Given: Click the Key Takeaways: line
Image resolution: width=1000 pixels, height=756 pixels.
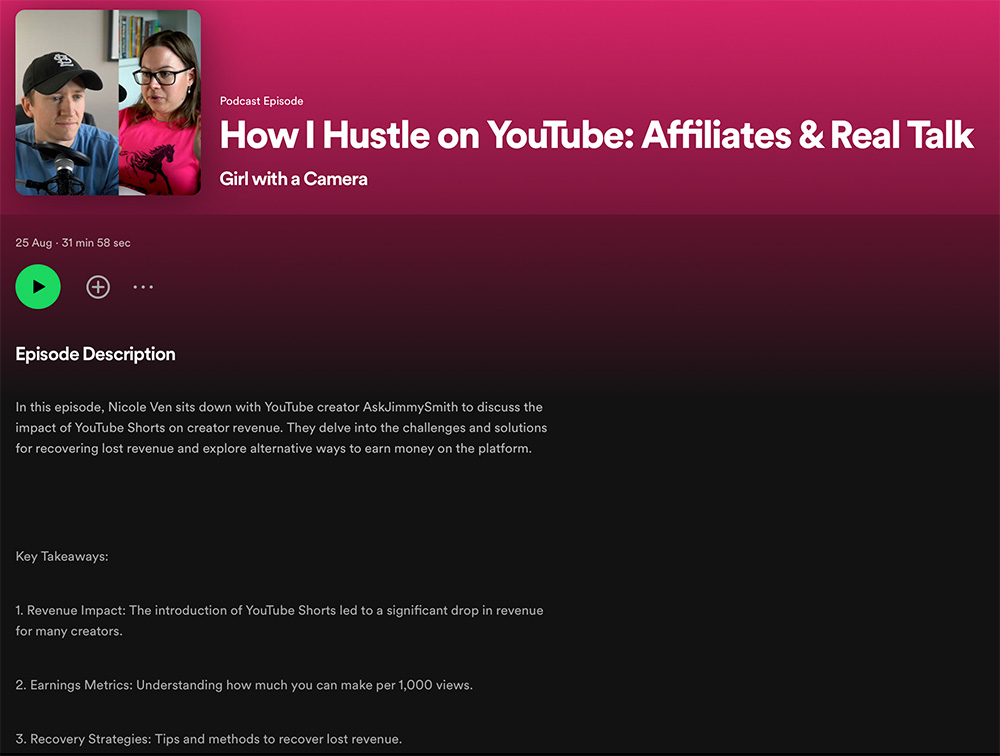Looking at the screenshot, I should coord(62,556).
